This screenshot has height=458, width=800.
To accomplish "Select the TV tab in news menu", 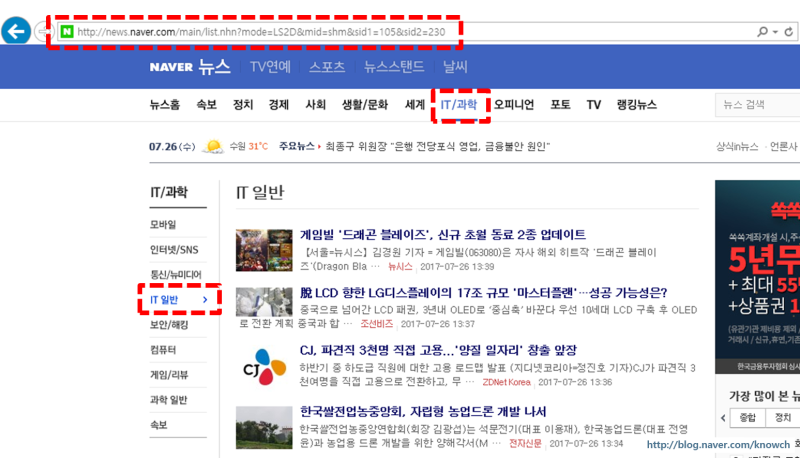I will tap(593, 105).
